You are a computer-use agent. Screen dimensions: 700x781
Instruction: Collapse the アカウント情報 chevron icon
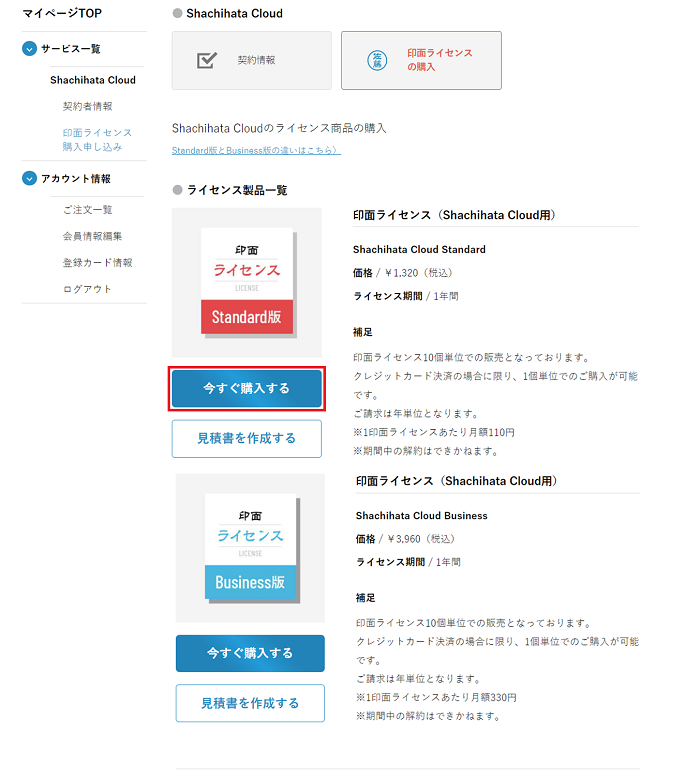click(x=30, y=179)
